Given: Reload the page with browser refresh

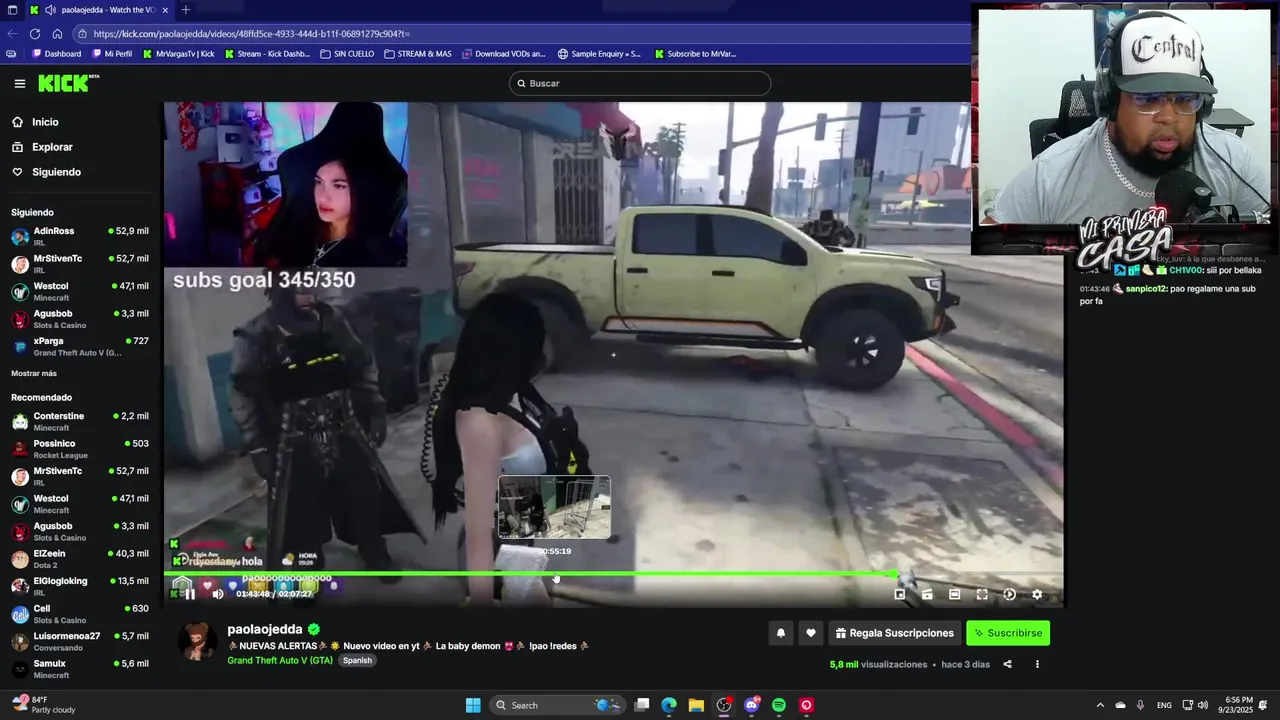Looking at the screenshot, I should [35, 33].
